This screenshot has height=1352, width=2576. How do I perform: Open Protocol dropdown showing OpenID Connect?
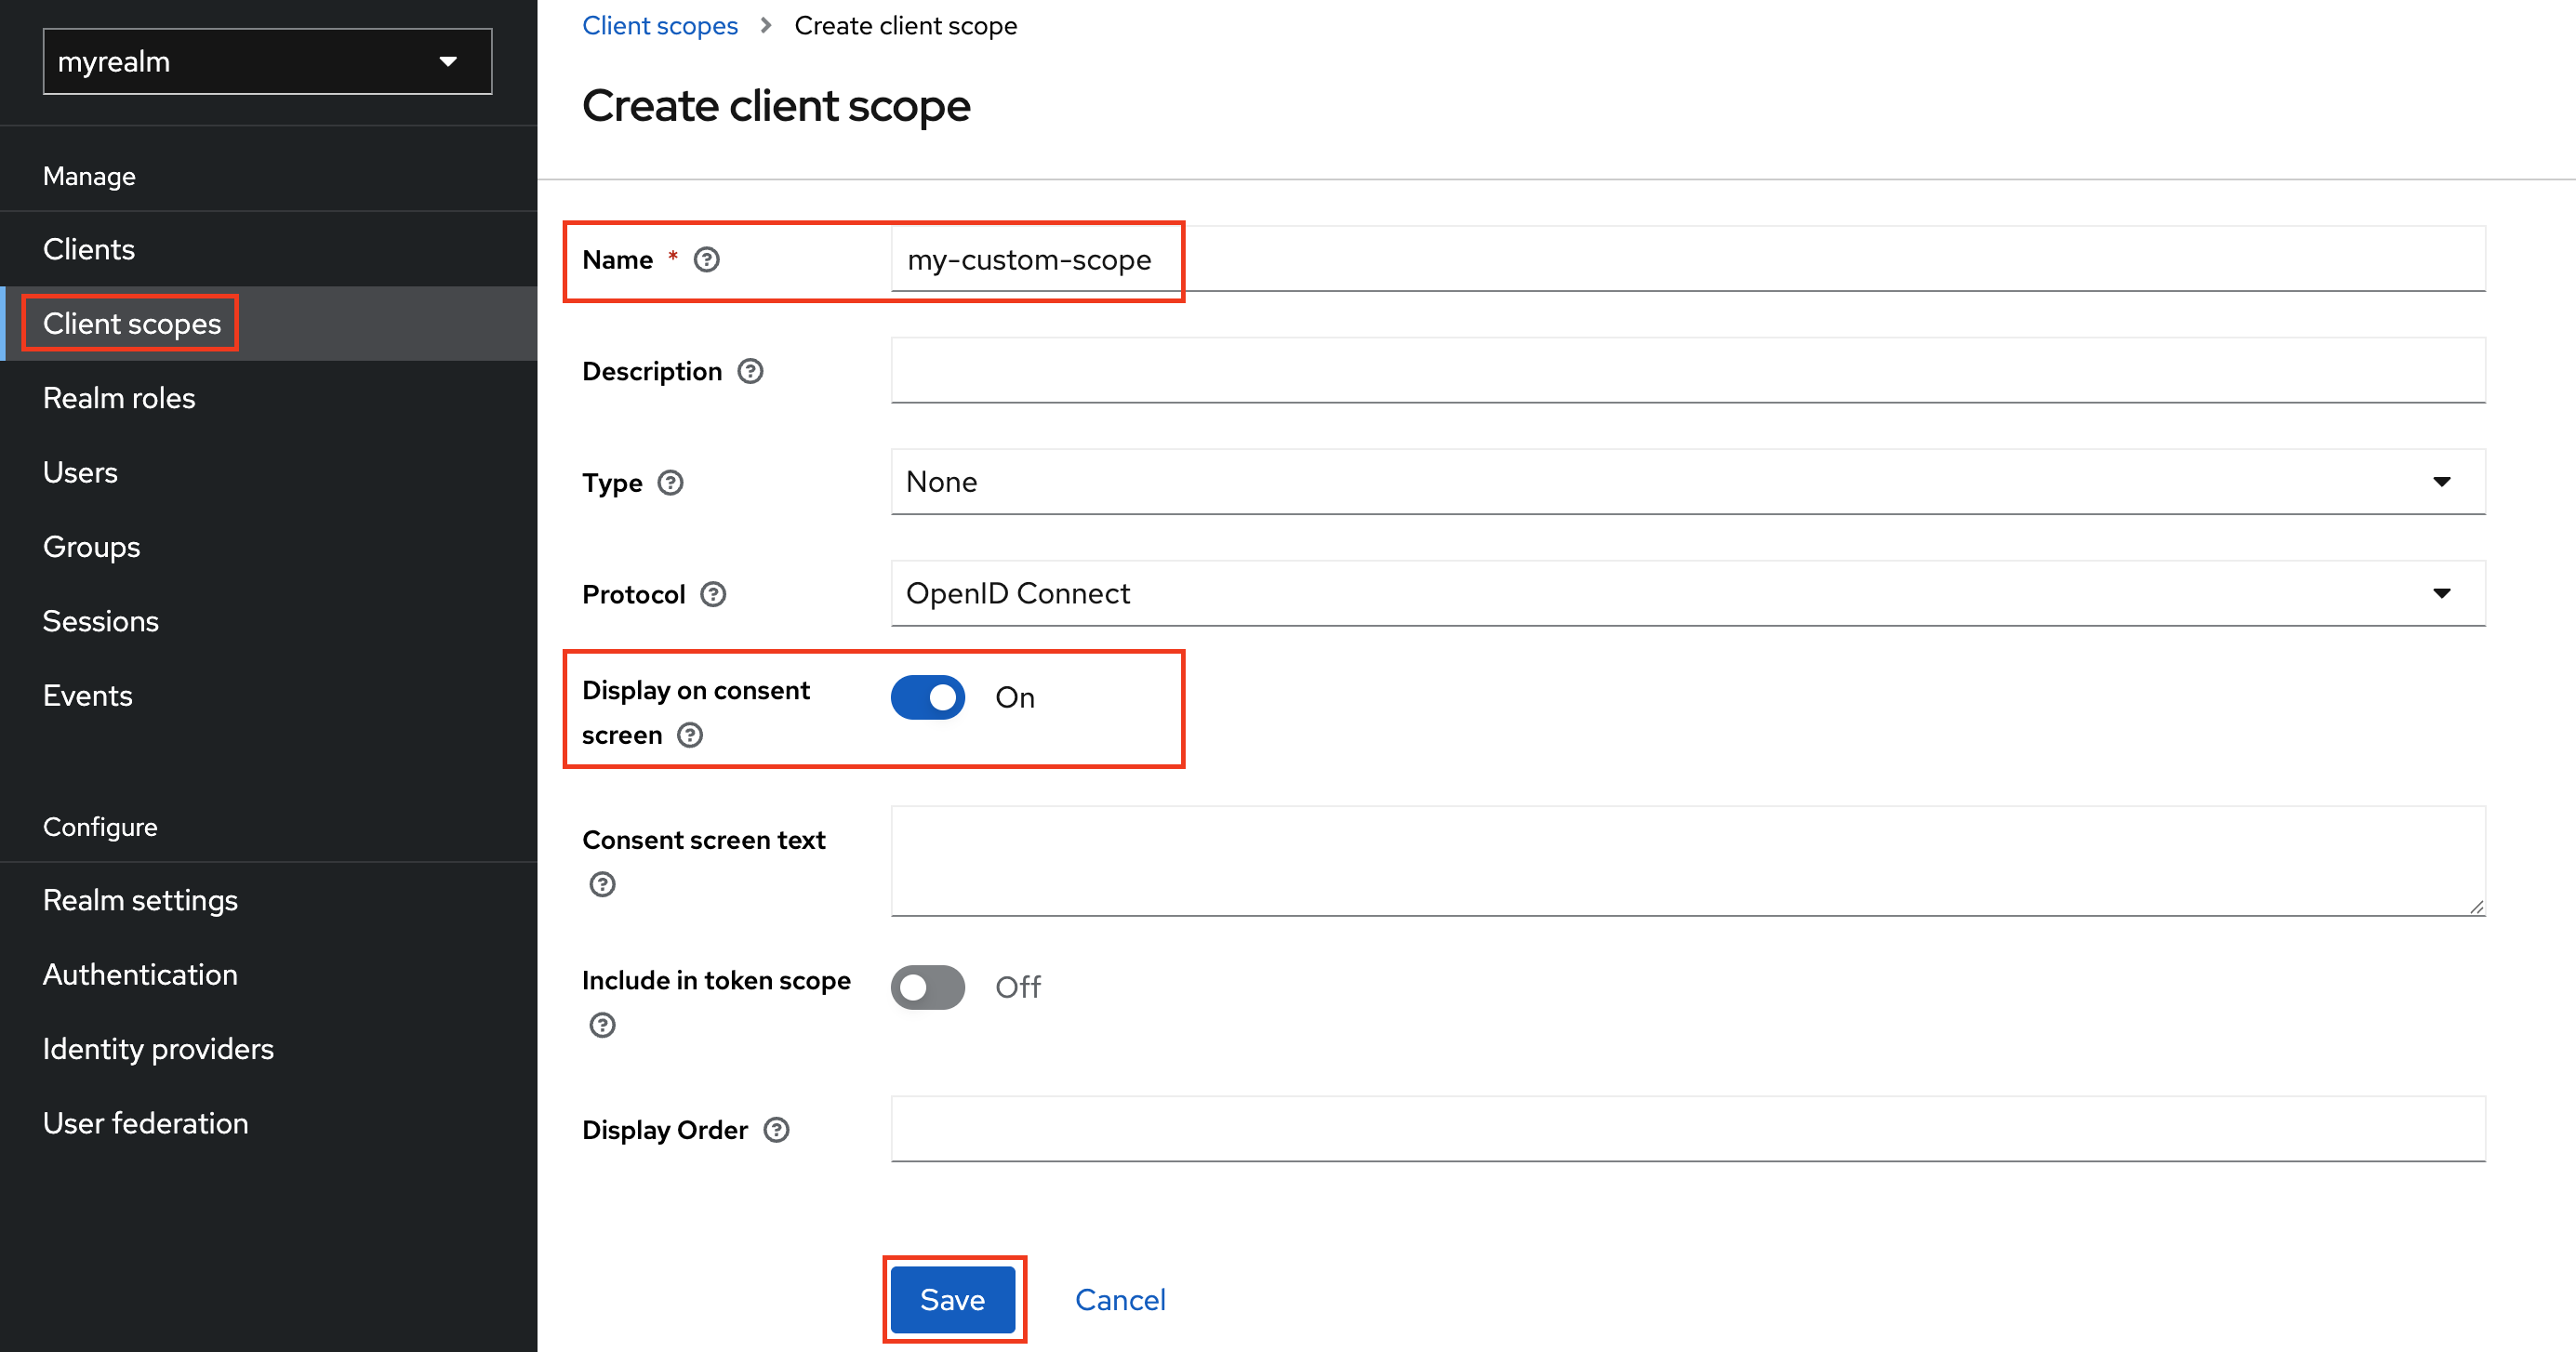click(1687, 594)
